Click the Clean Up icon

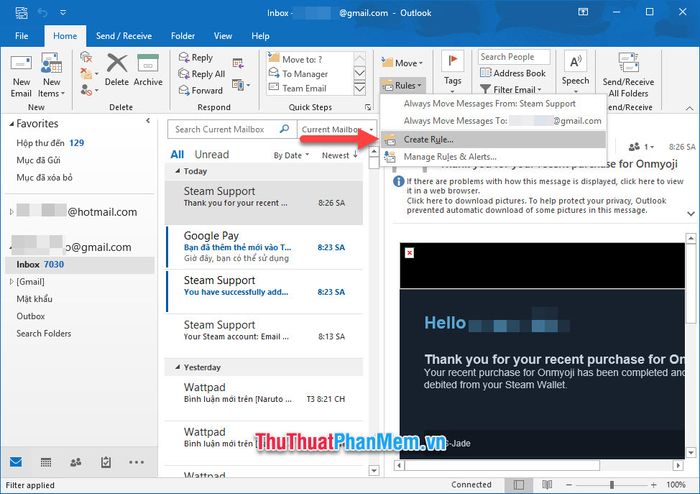coord(86,73)
